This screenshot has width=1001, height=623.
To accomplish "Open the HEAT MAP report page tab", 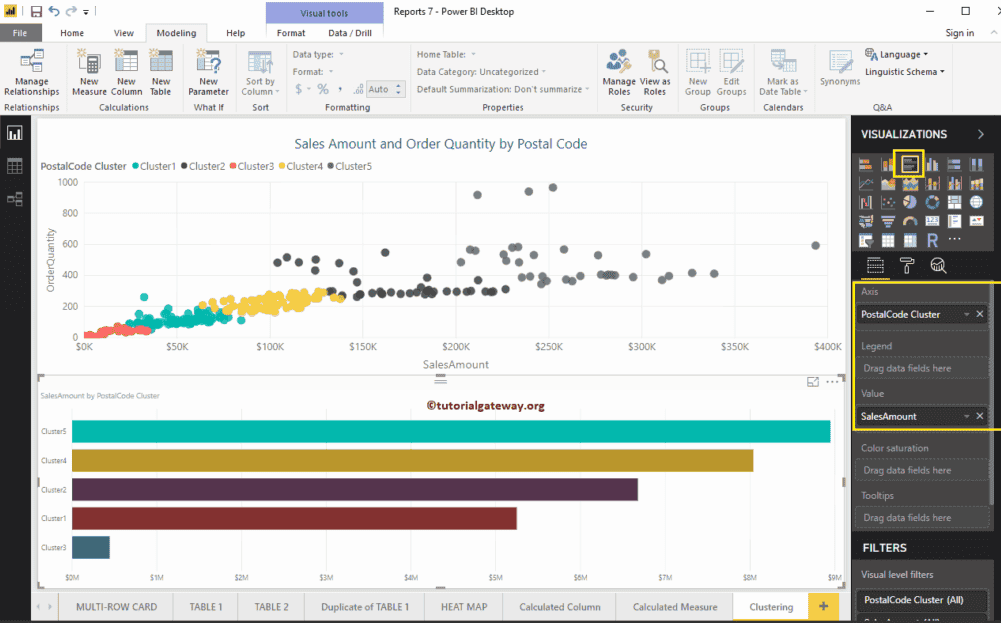I will pyautogui.click(x=463, y=606).
